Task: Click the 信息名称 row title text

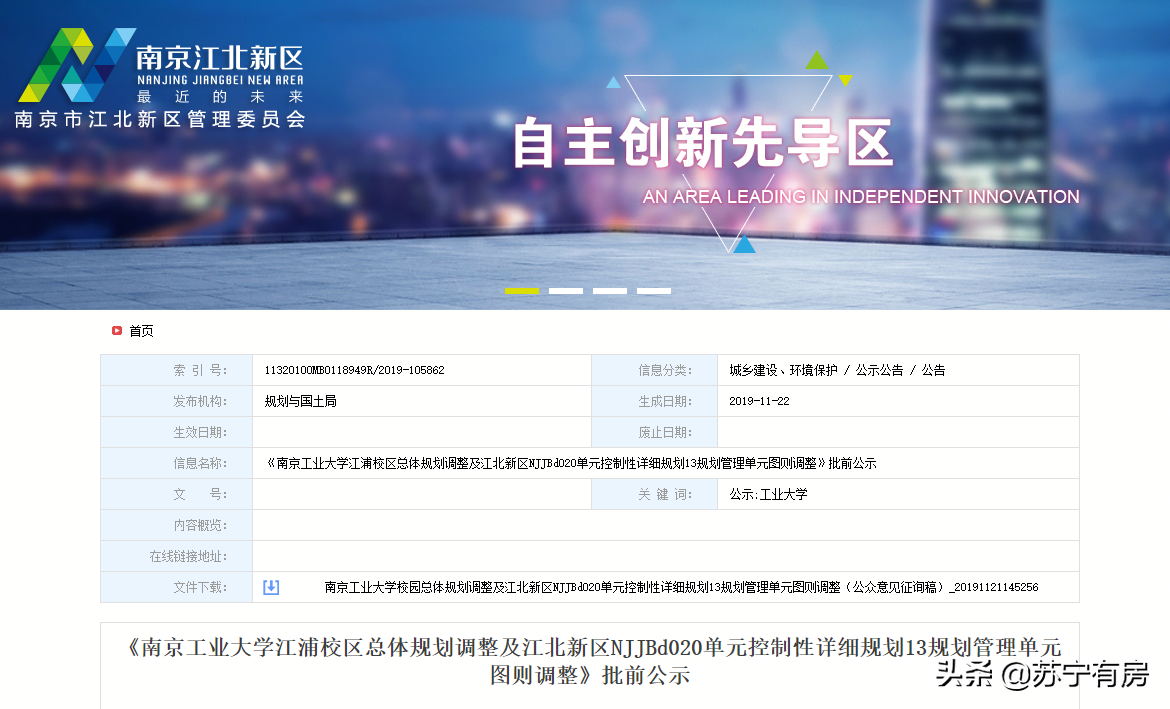Action: 570,463
